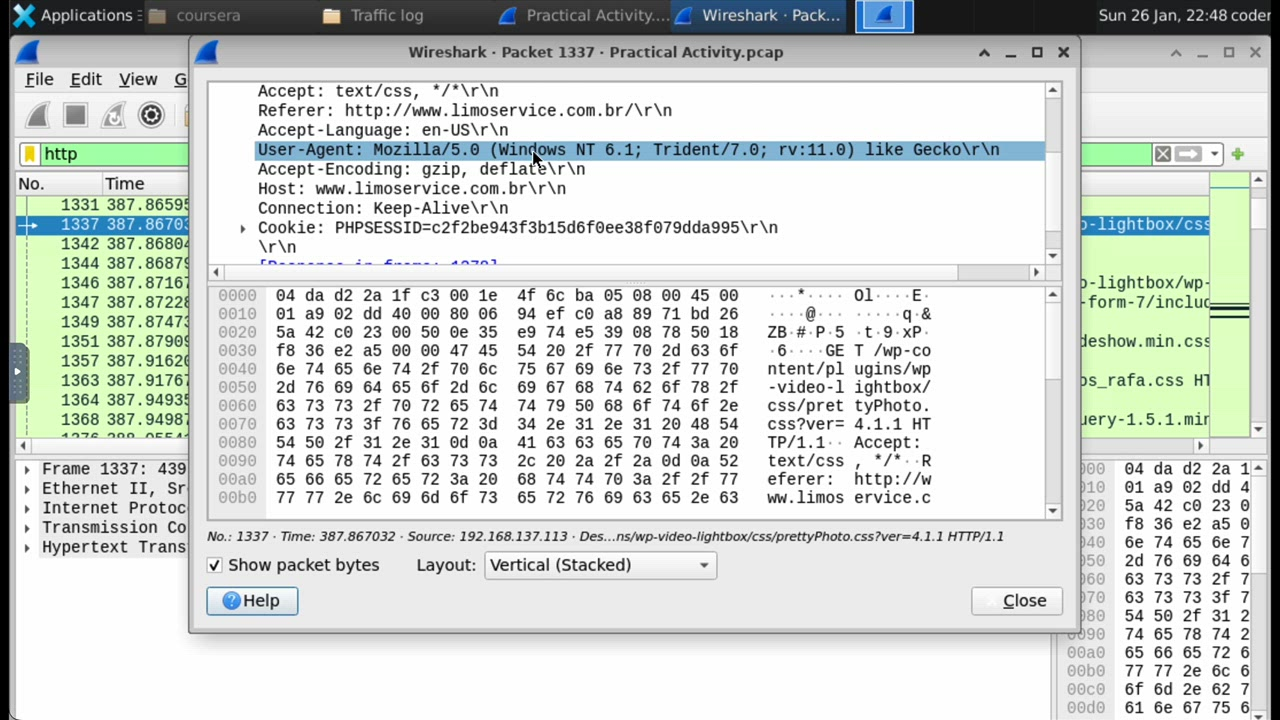
Task: Open the display filter history dropdown arrow
Action: click(1214, 154)
